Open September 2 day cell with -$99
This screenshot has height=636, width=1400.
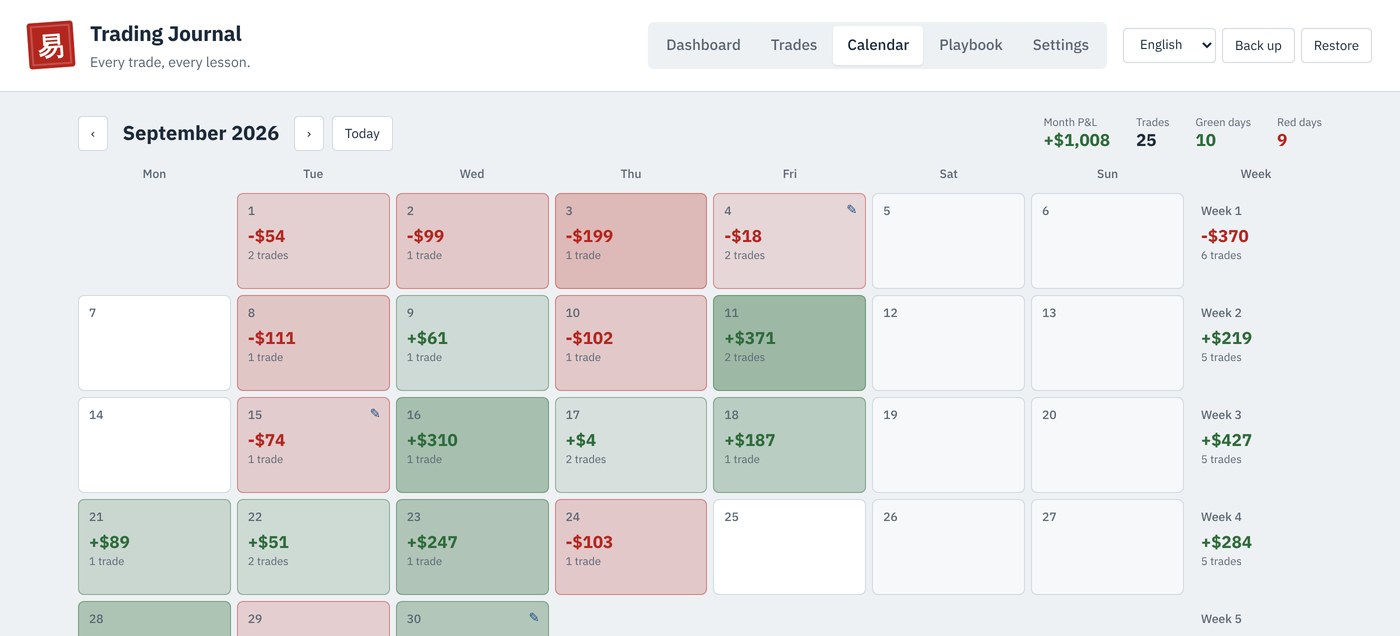[x=472, y=241]
